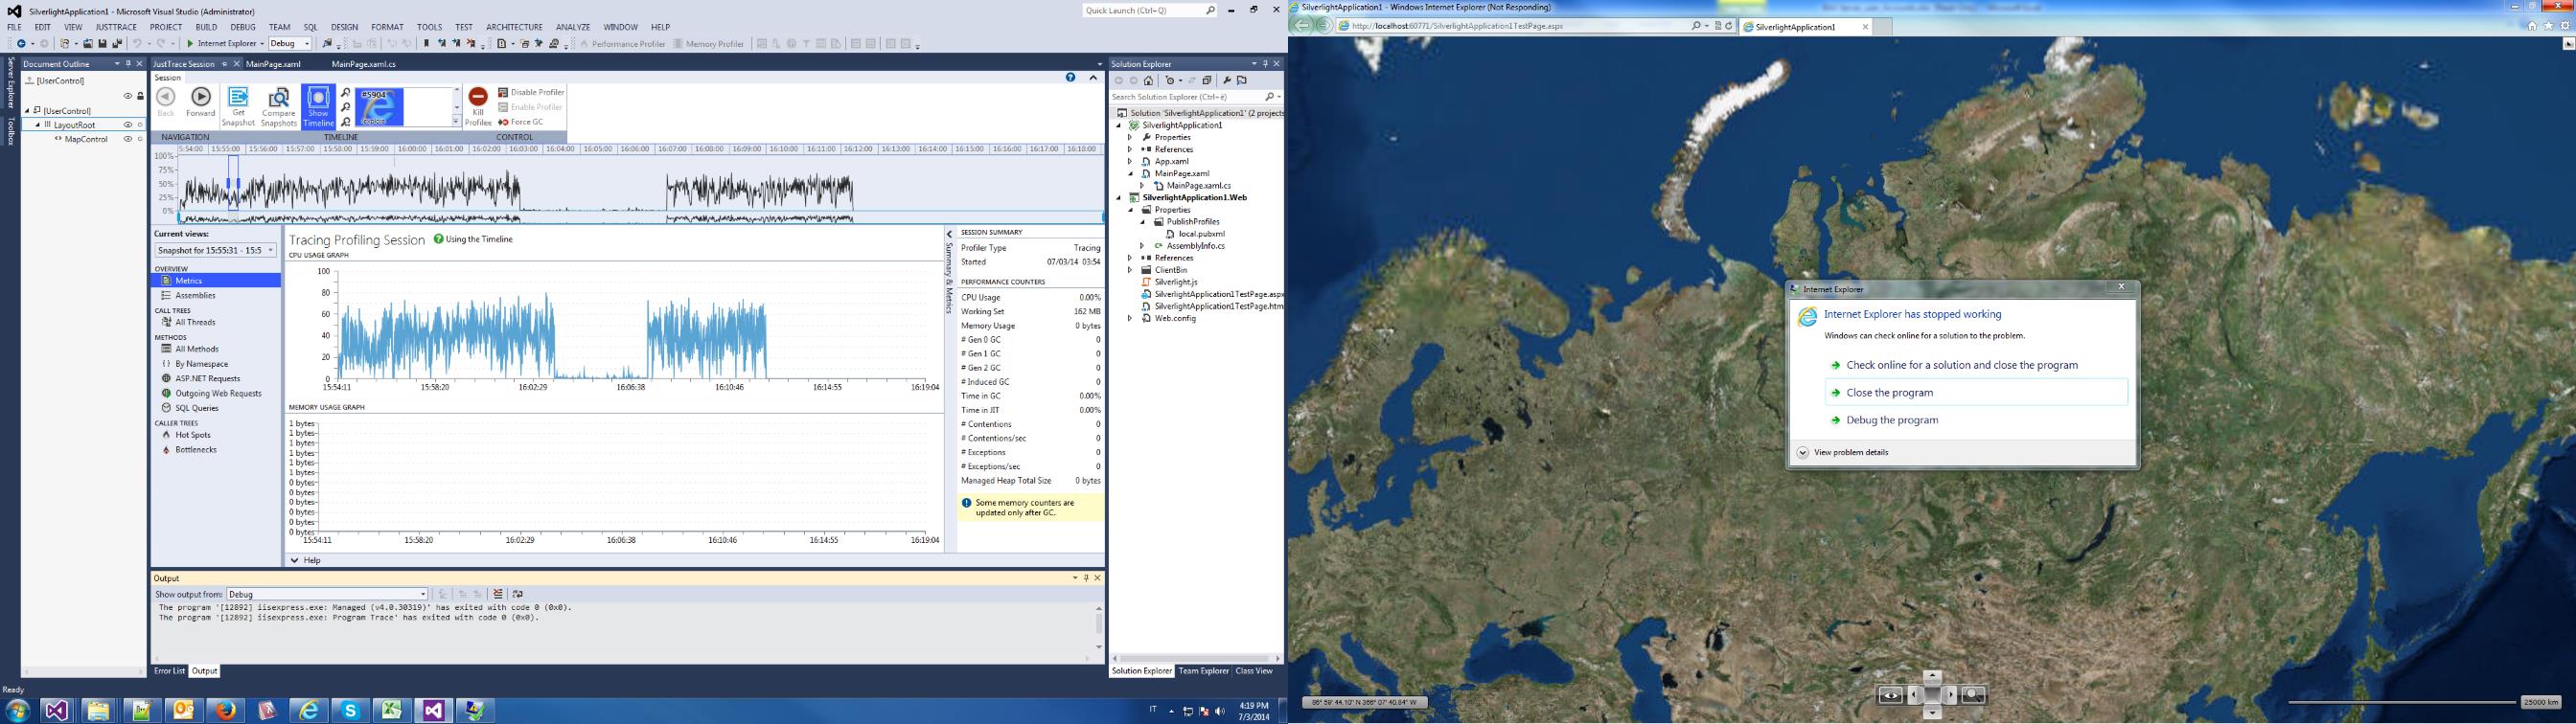Image resolution: width=2576 pixels, height=724 pixels.
Task: Switch to the MainPage.xaml.cs tab
Action: (x=363, y=64)
